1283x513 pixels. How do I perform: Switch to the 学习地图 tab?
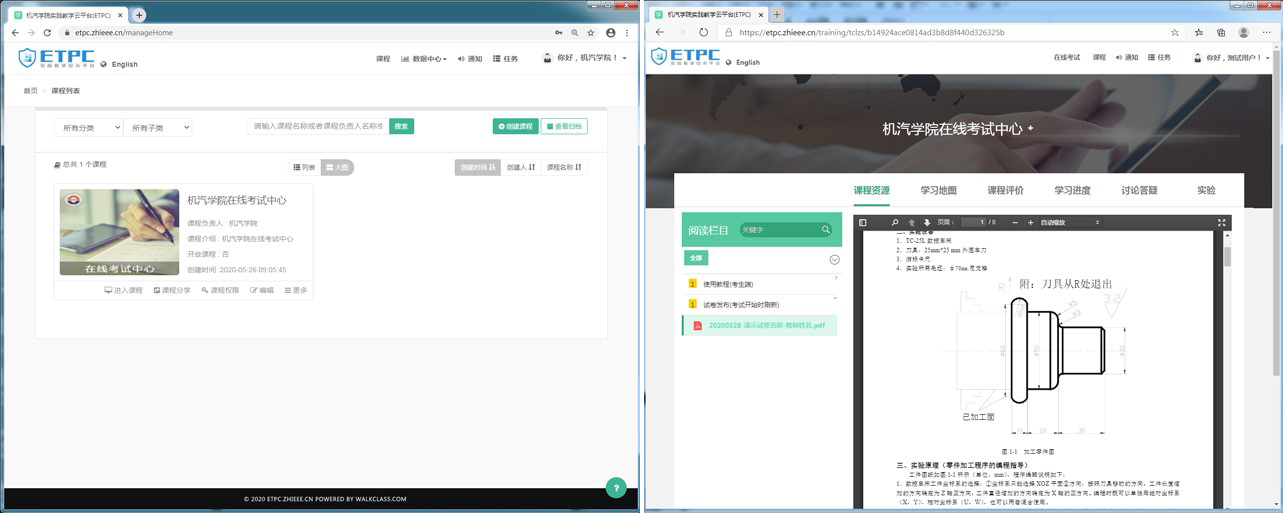(x=938, y=190)
